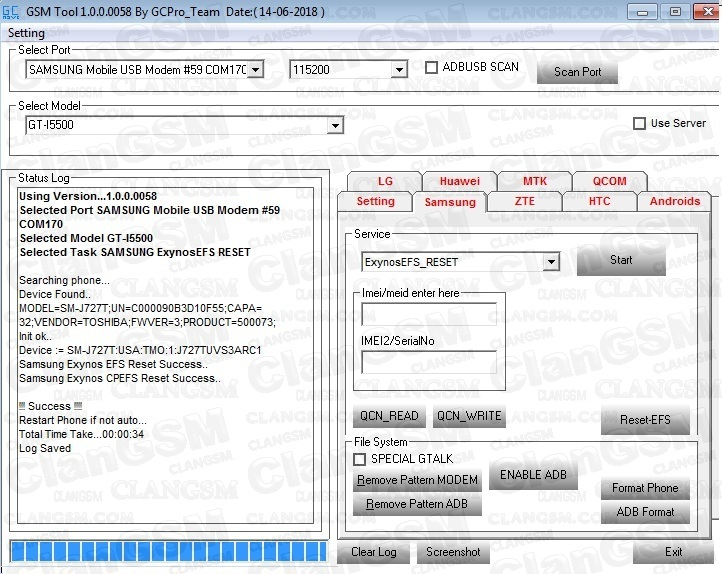Click the Screenshot button

tap(453, 552)
